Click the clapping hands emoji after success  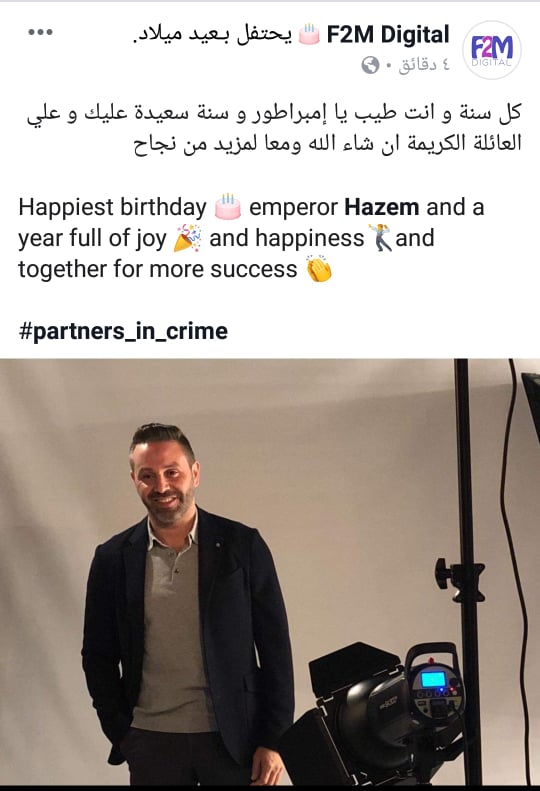tap(319, 269)
